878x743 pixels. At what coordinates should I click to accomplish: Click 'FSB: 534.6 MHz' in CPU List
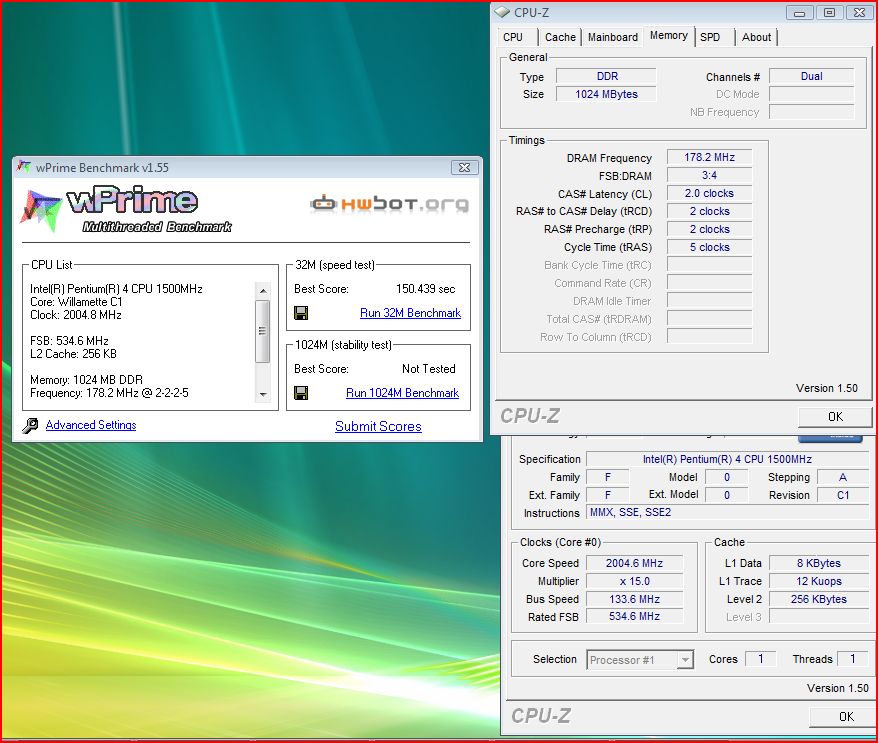click(x=69, y=340)
